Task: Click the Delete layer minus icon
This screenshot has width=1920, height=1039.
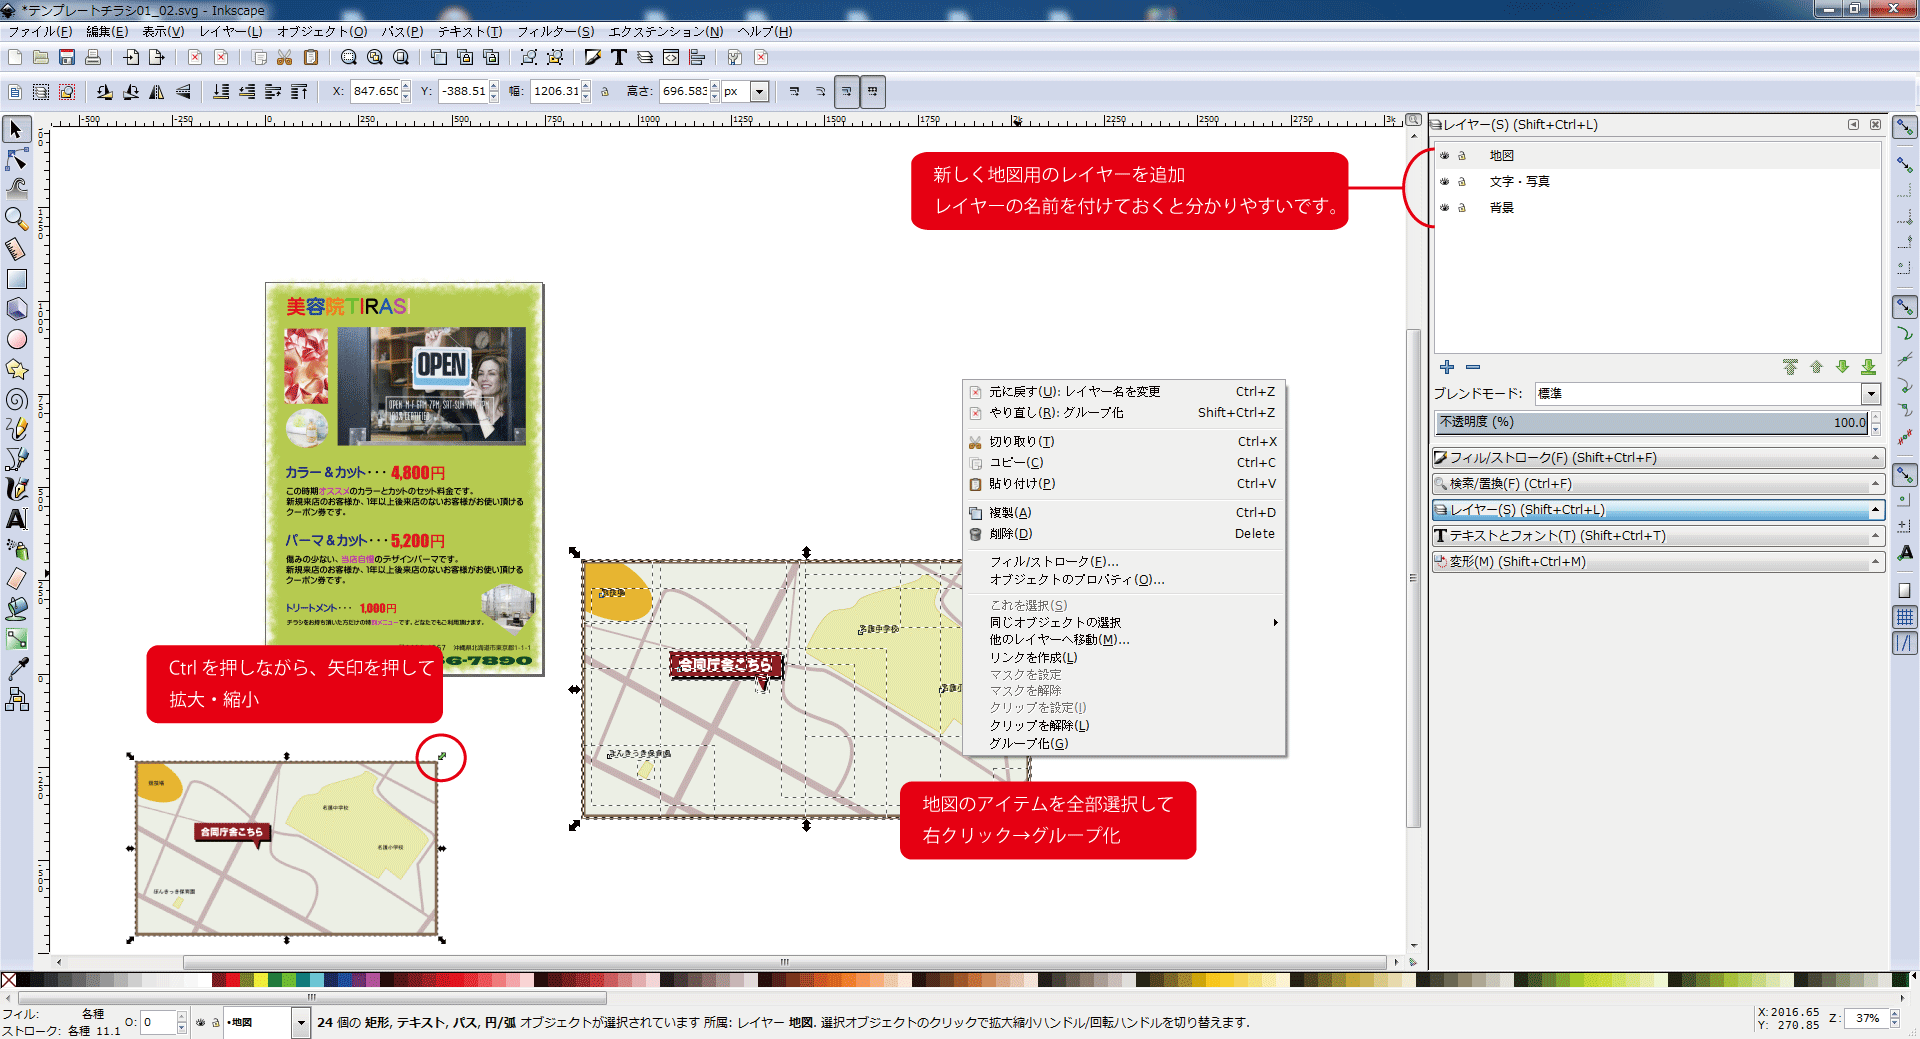Action: (x=1472, y=367)
